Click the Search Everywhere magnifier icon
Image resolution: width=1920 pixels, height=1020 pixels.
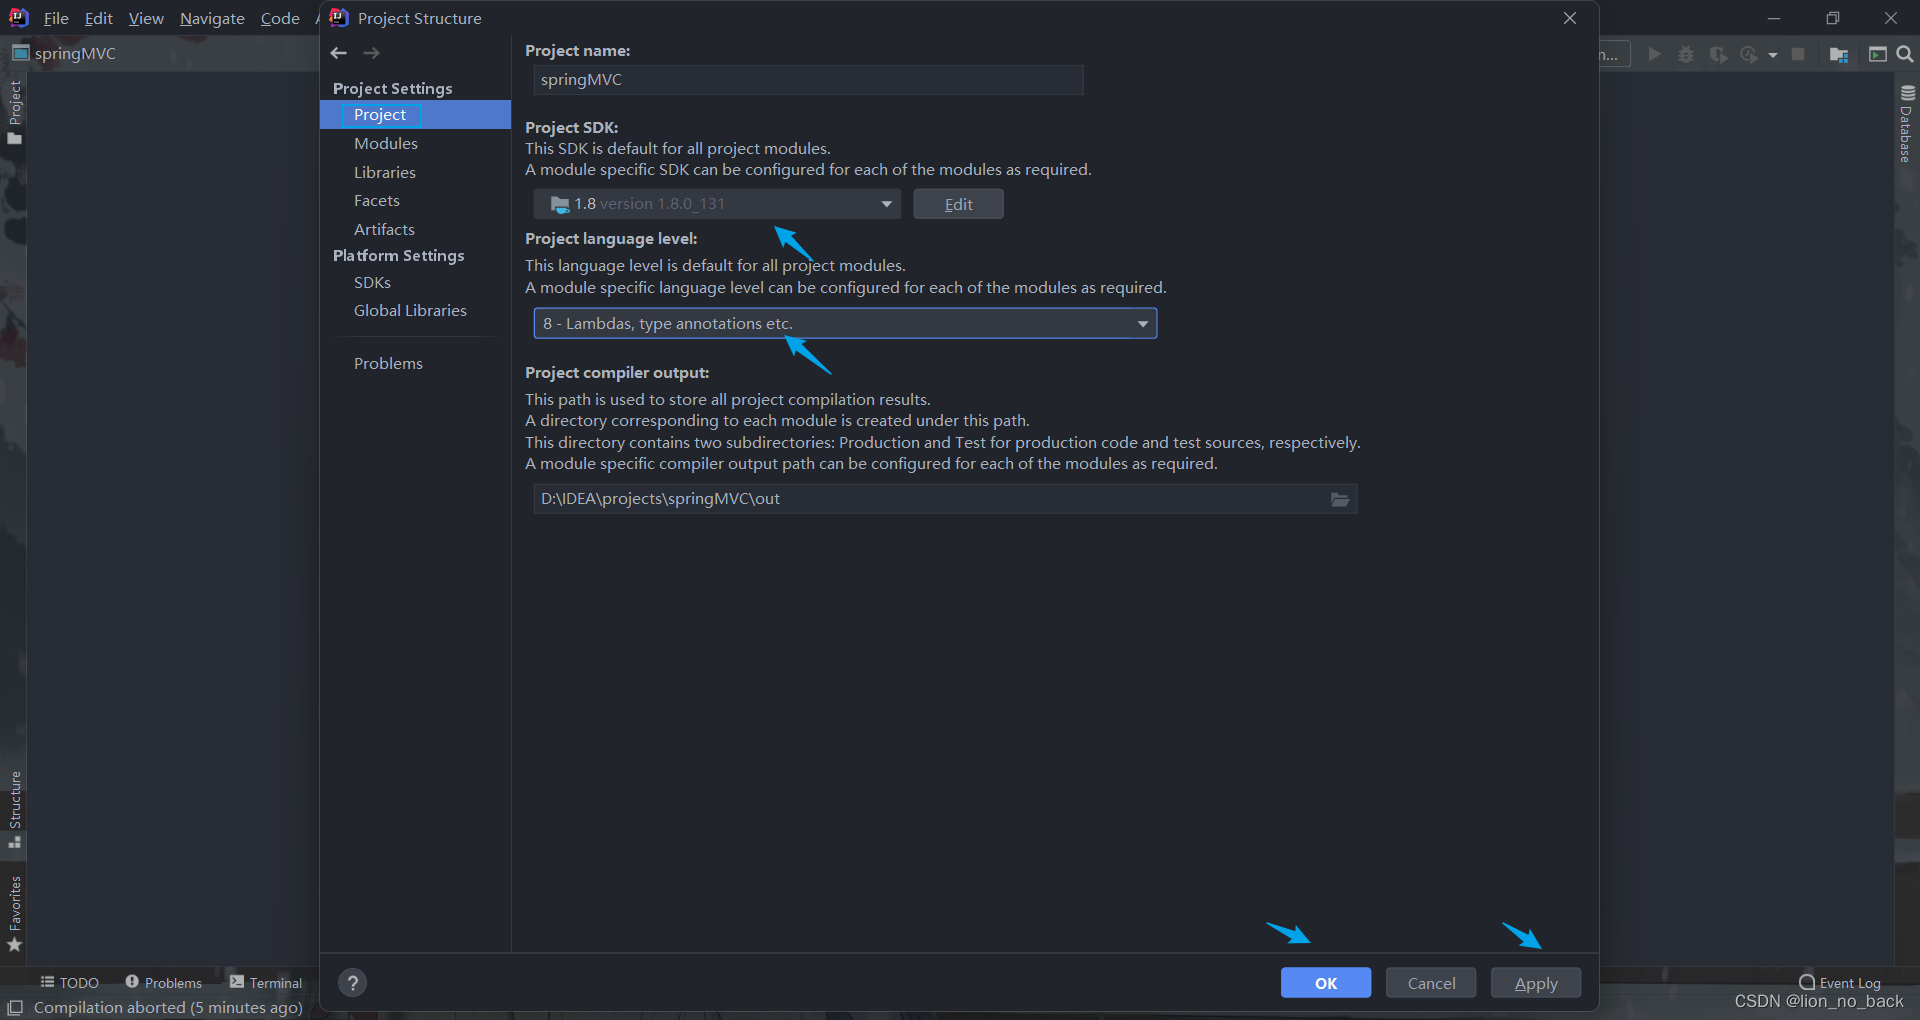[1905, 54]
